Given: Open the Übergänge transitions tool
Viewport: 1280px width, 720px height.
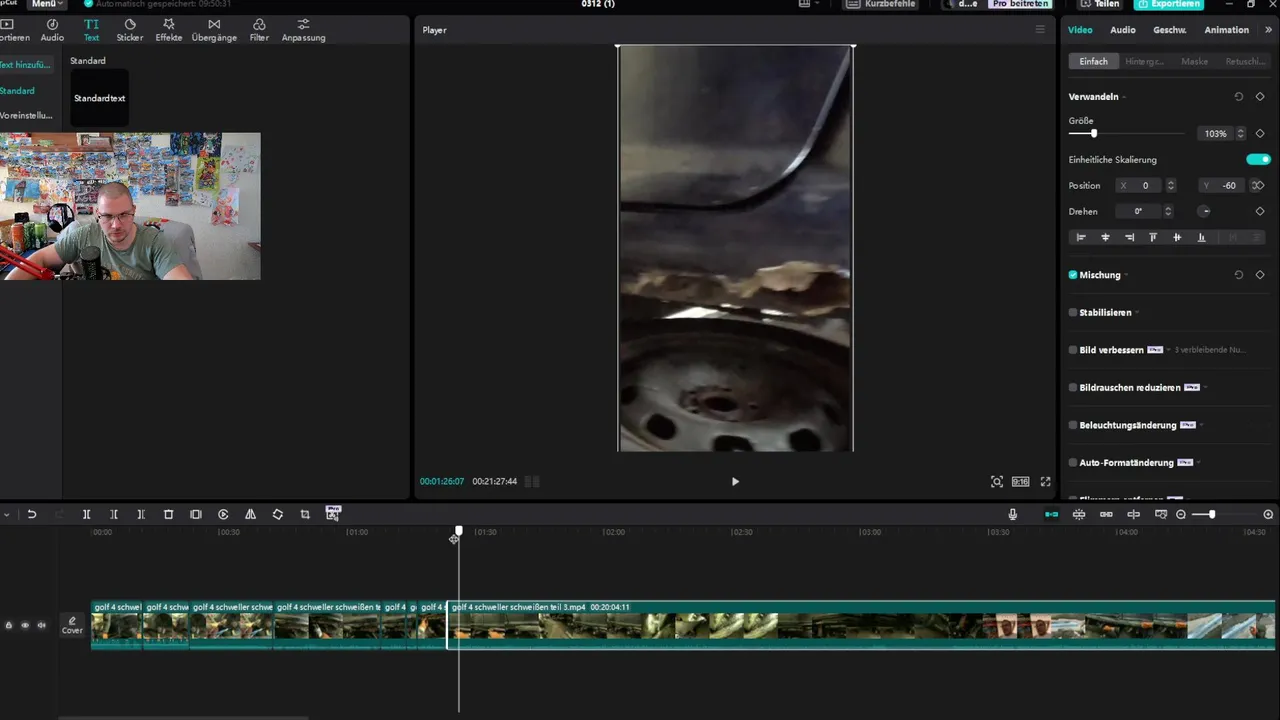Looking at the screenshot, I should coord(214,29).
